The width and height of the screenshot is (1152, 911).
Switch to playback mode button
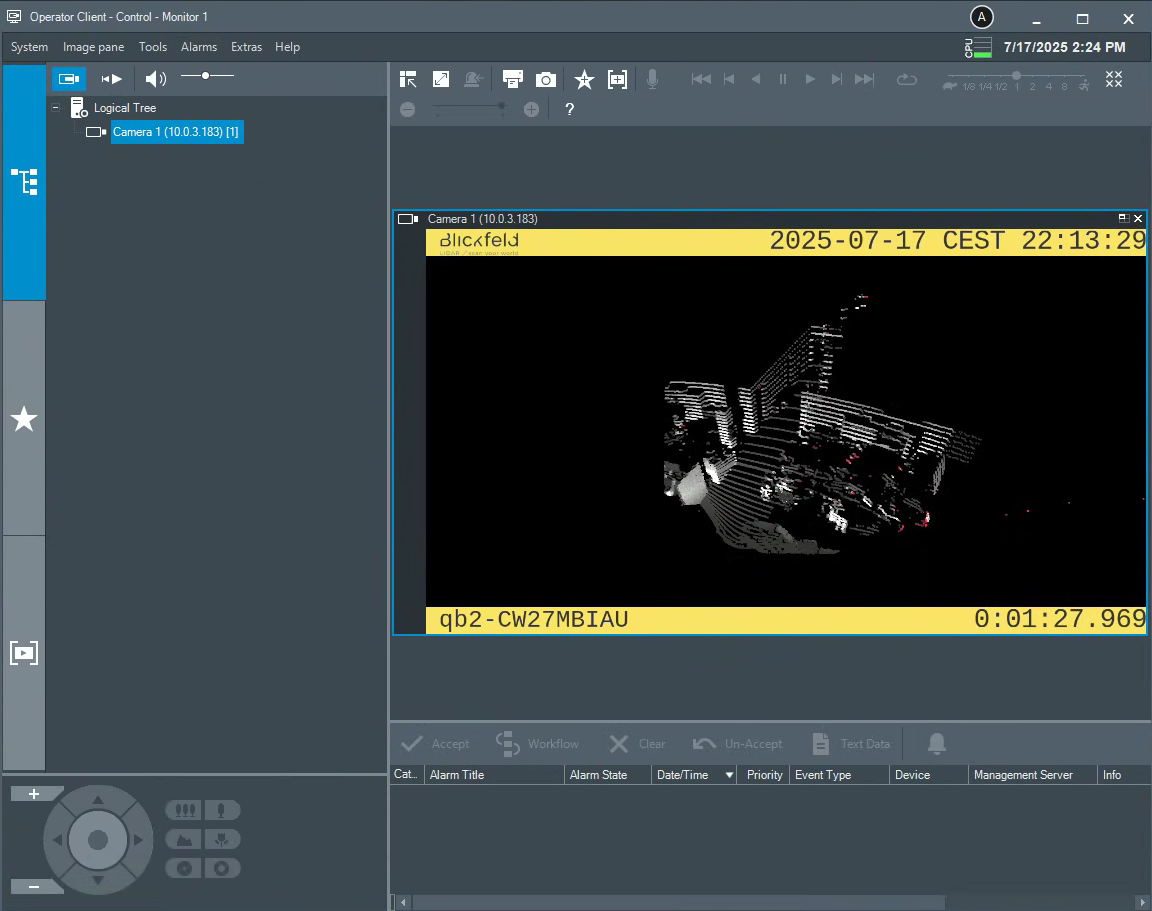pos(112,79)
